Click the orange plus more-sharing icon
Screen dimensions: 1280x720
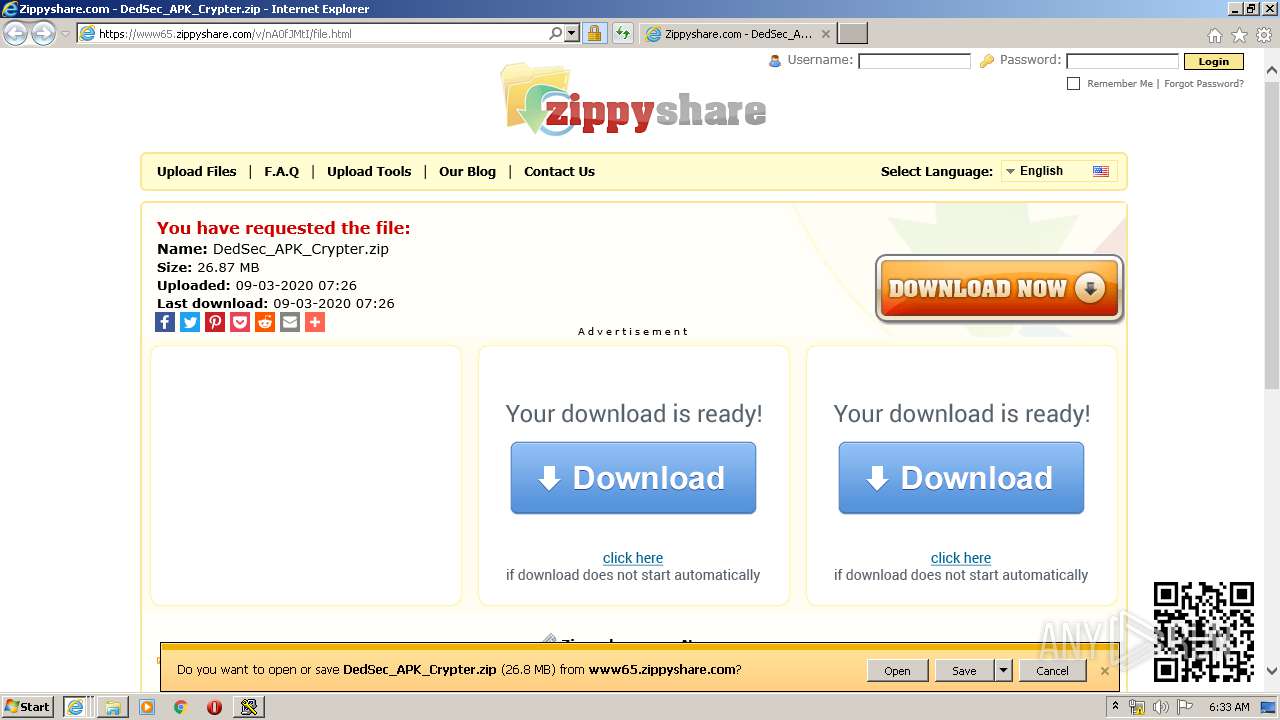click(315, 322)
